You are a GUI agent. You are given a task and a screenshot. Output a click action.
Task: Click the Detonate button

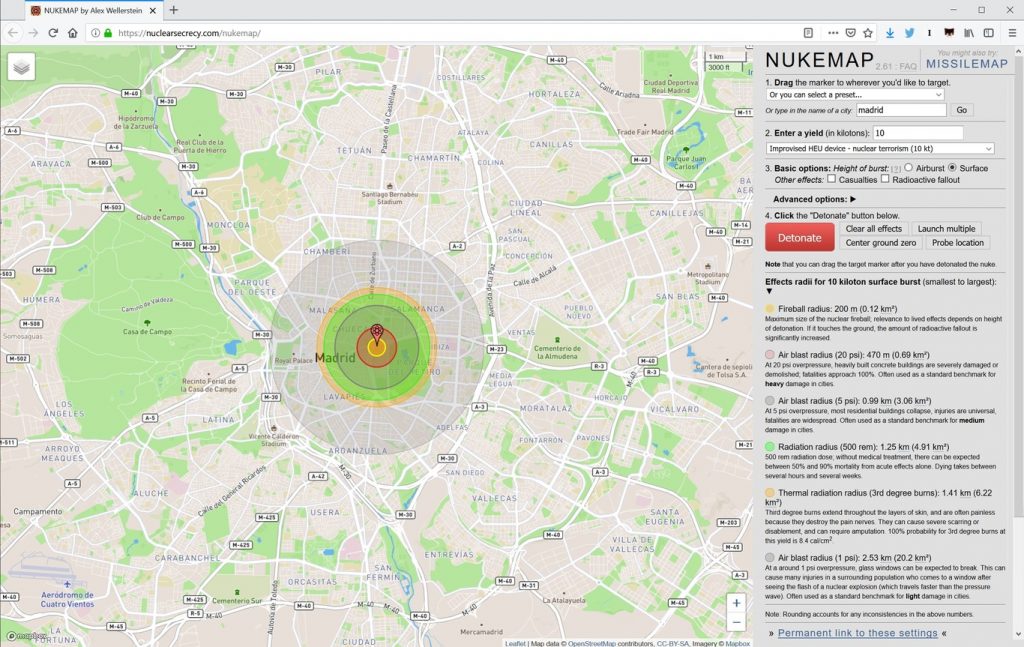click(x=799, y=238)
